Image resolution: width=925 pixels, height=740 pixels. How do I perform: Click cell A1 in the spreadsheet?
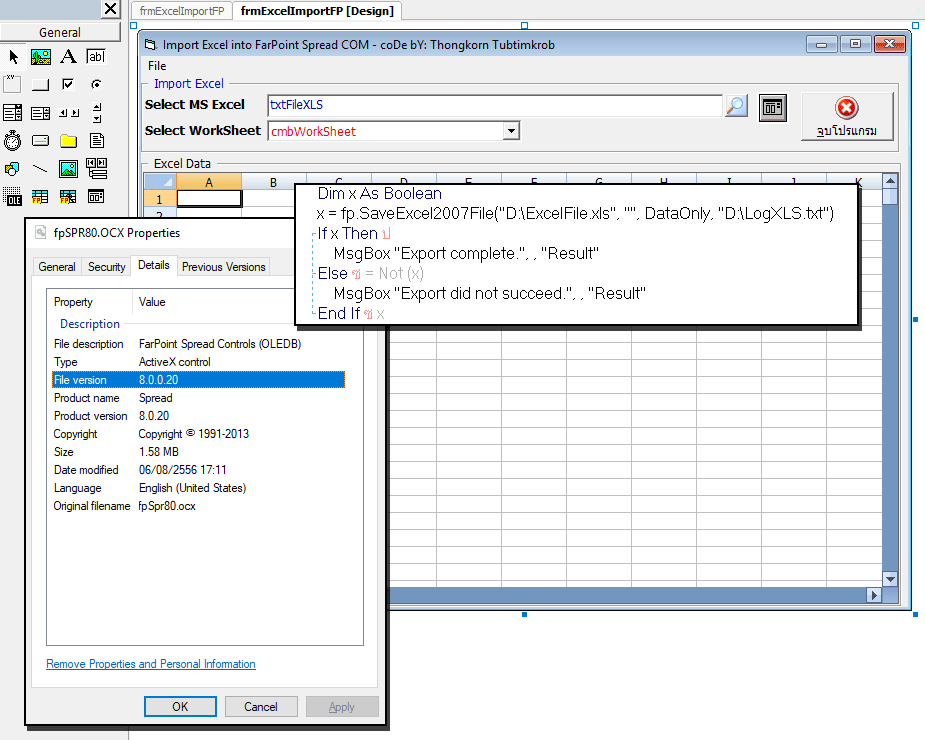(209, 199)
